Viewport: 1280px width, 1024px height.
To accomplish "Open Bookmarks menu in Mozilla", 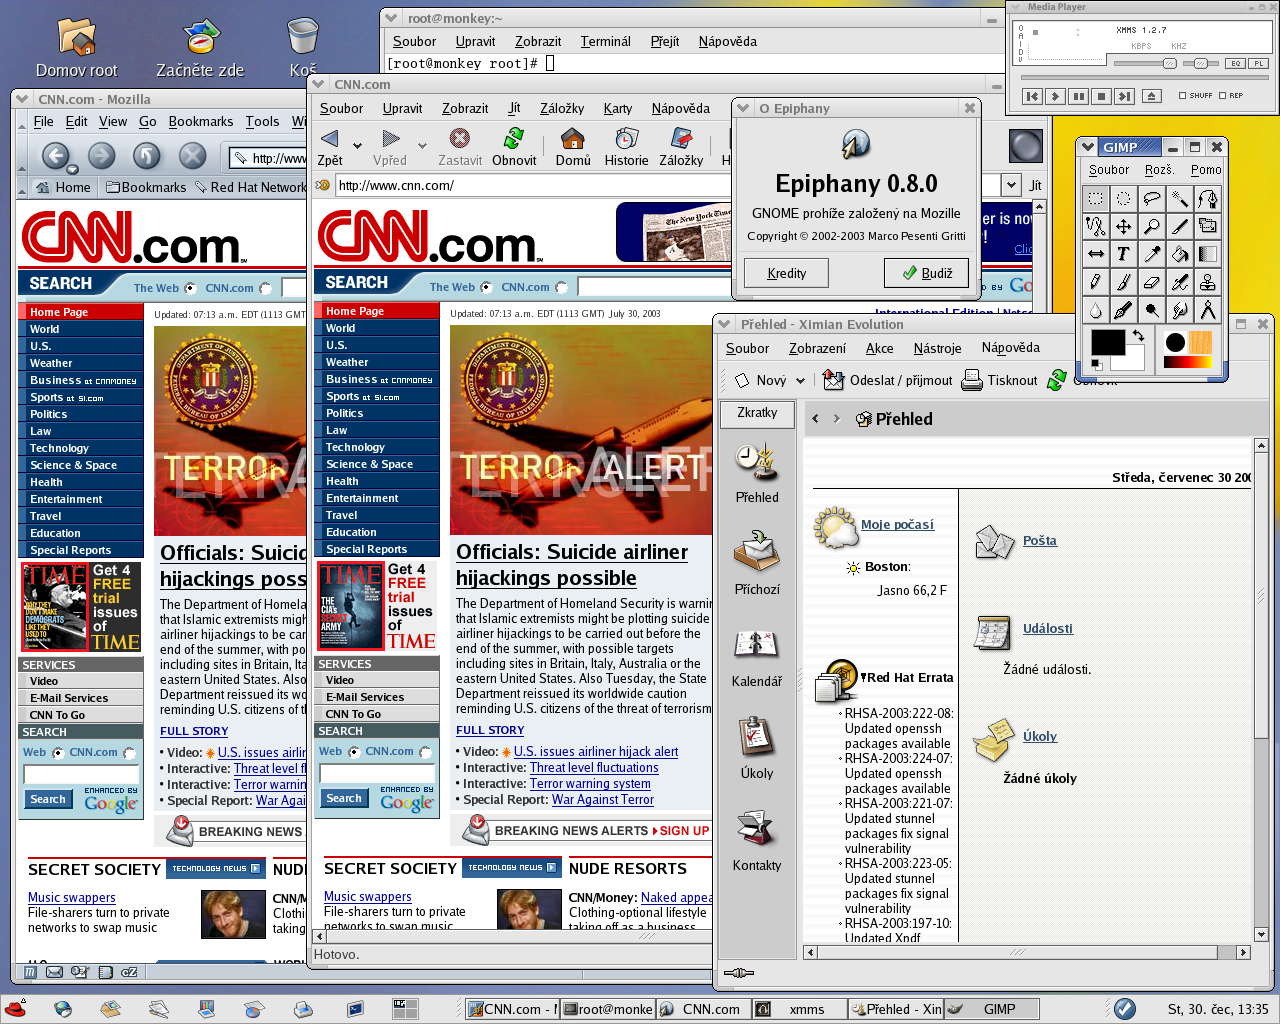I will (x=201, y=121).
